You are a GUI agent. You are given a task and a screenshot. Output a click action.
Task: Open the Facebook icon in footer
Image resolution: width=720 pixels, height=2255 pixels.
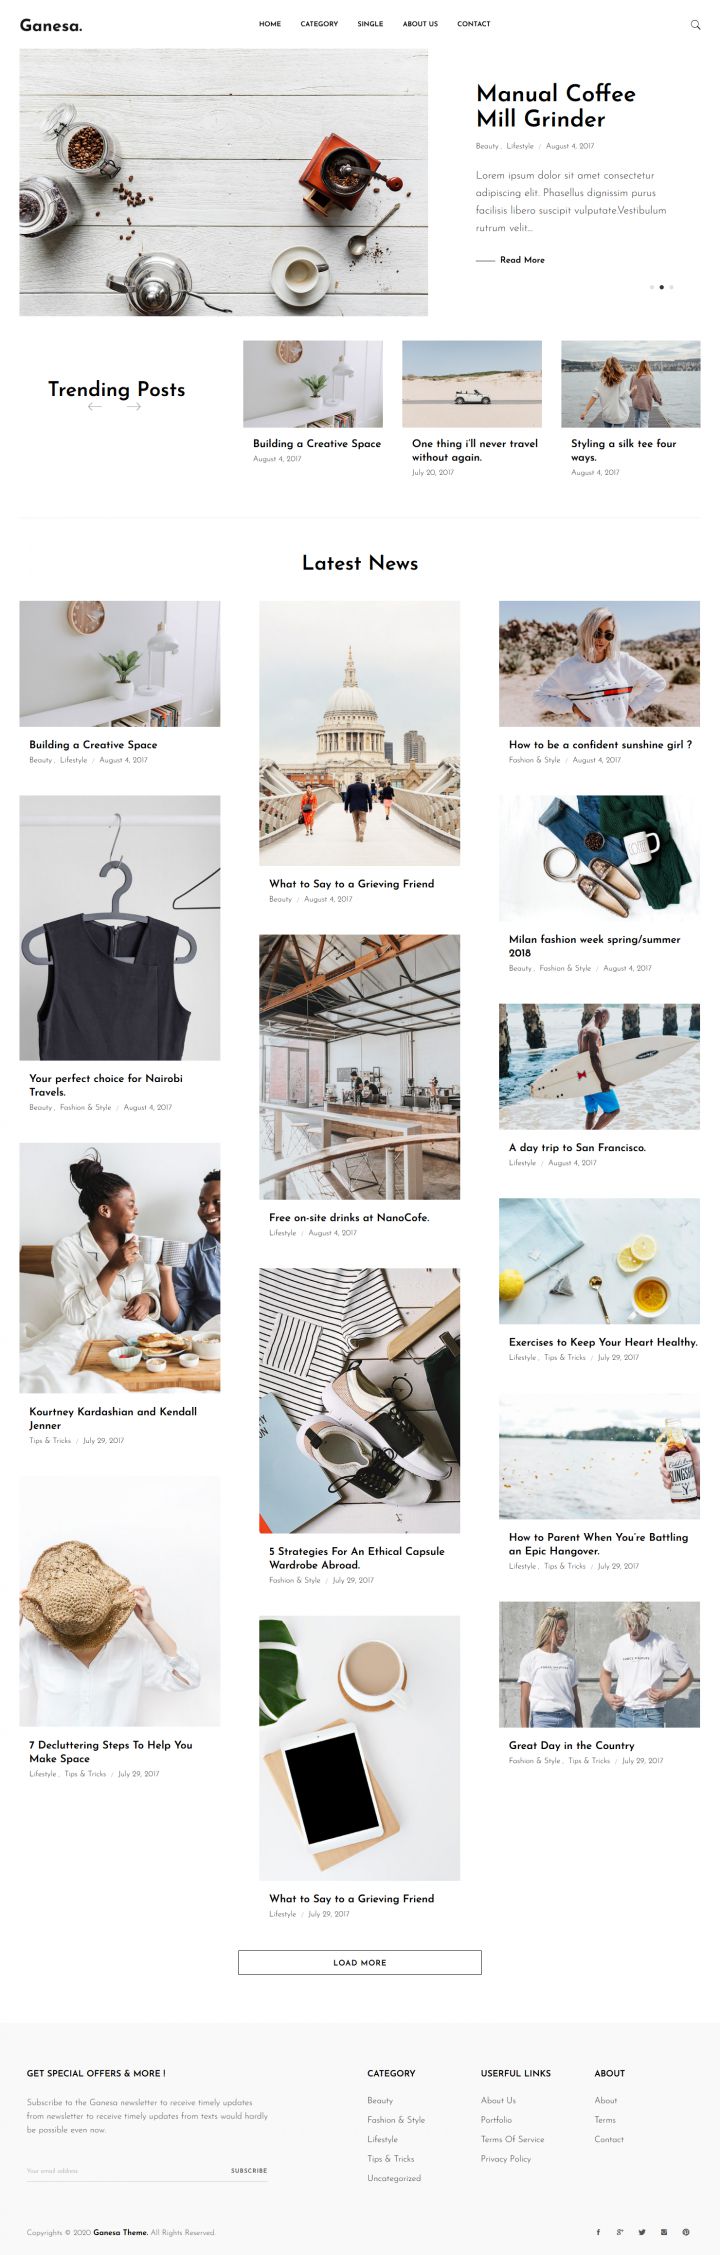[x=598, y=2232]
